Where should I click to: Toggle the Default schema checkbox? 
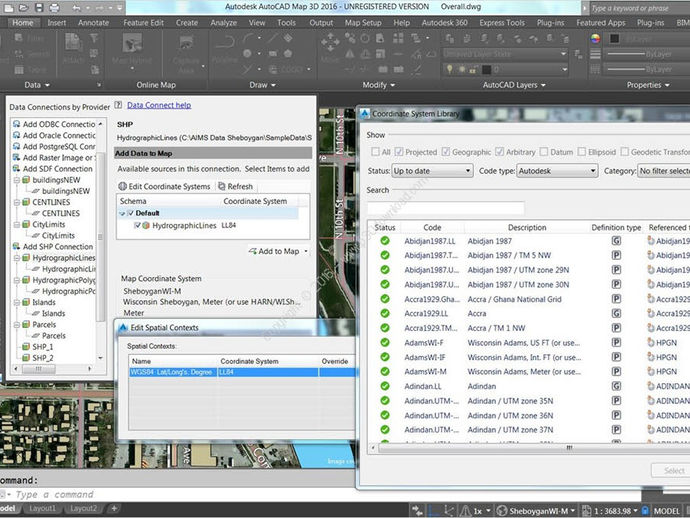coord(130,213)
